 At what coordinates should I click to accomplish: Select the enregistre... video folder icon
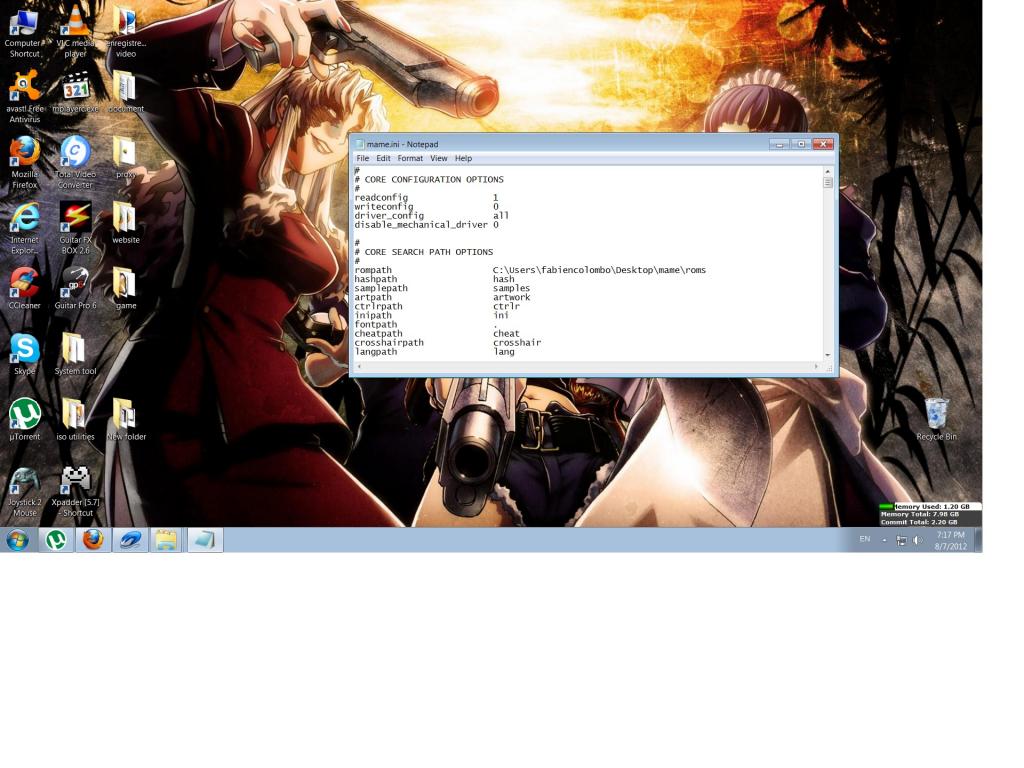point(125,31)
